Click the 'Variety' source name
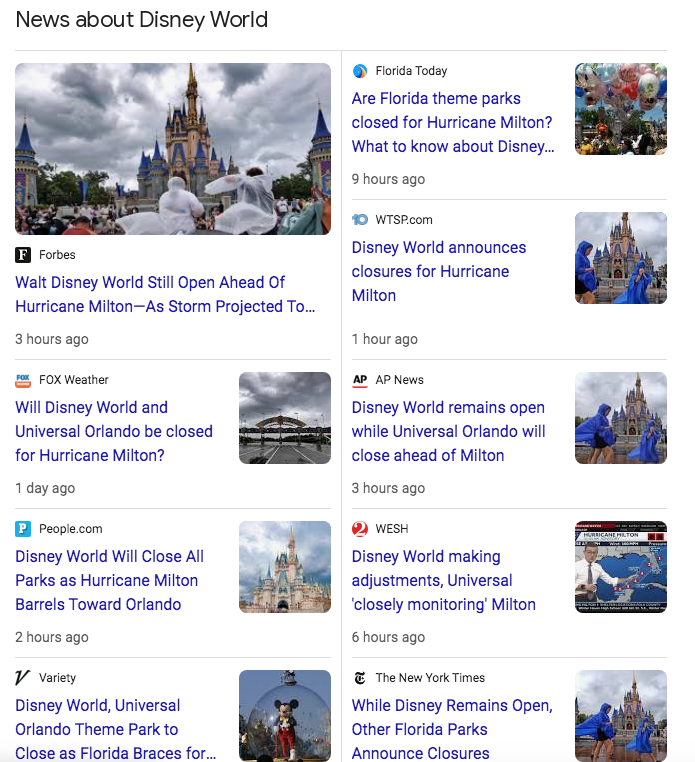Screen dimensions: 695x762 pos(57,677)
